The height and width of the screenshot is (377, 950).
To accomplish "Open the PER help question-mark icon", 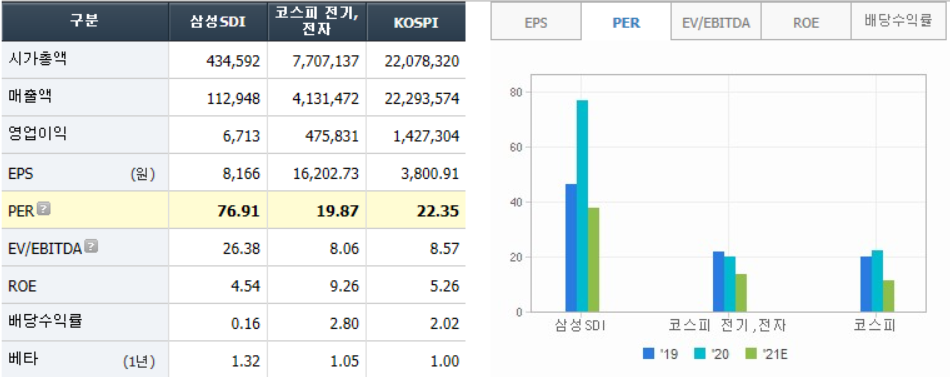I will tap(44, 209).
